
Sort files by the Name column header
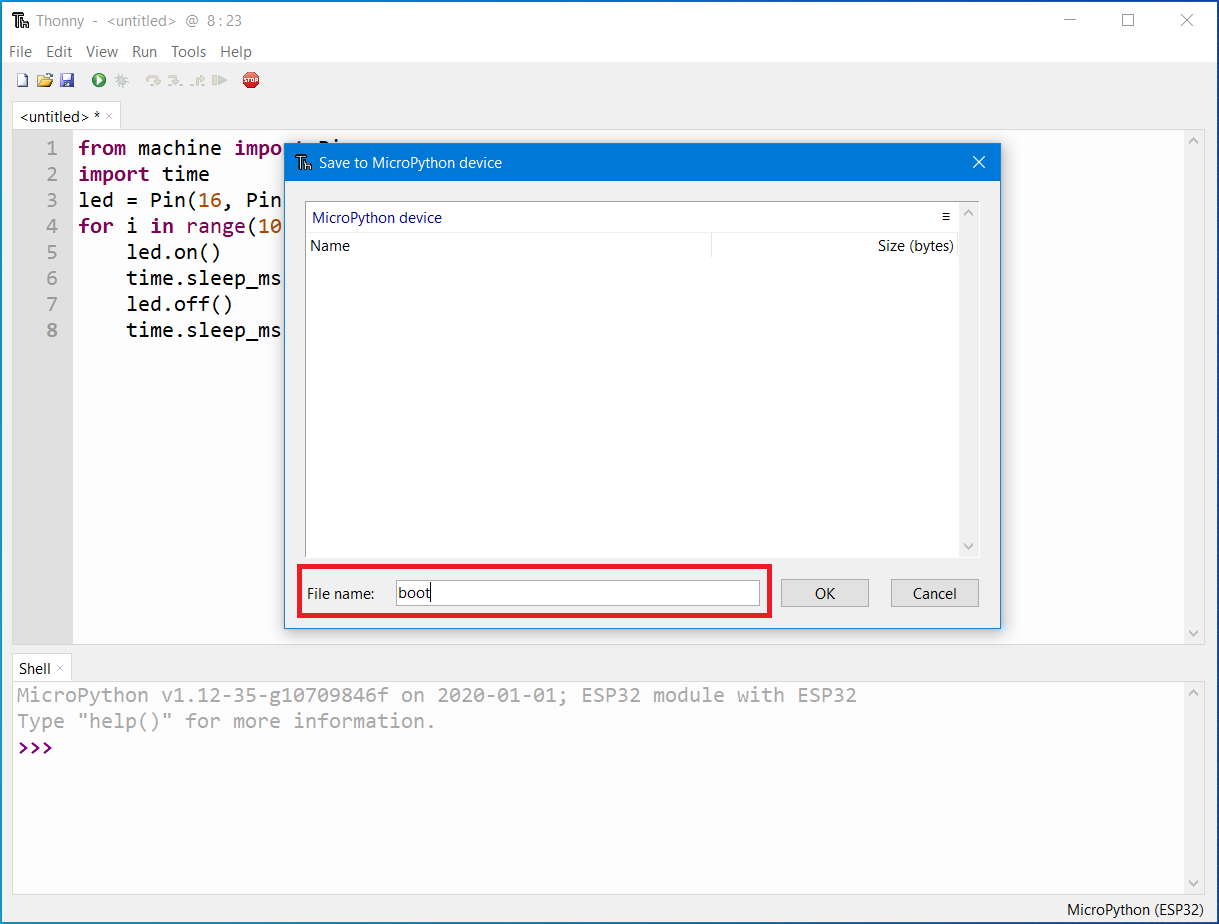pyautogui.click(x=330, y=245)
